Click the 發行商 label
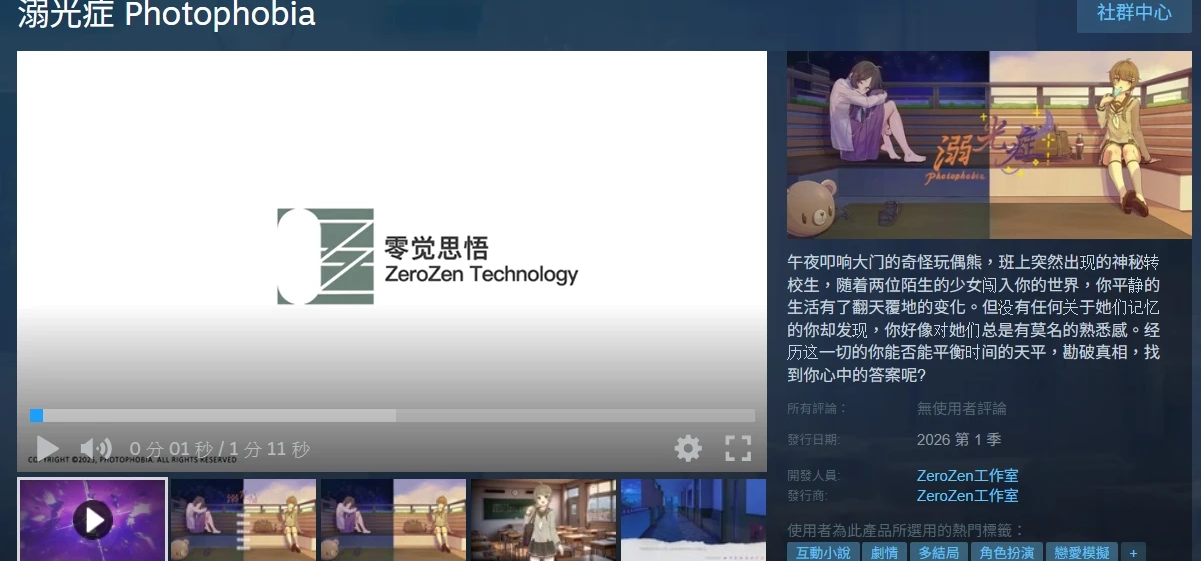The width and height of the screenshot is (1201, 561). (x=808, y=495)
